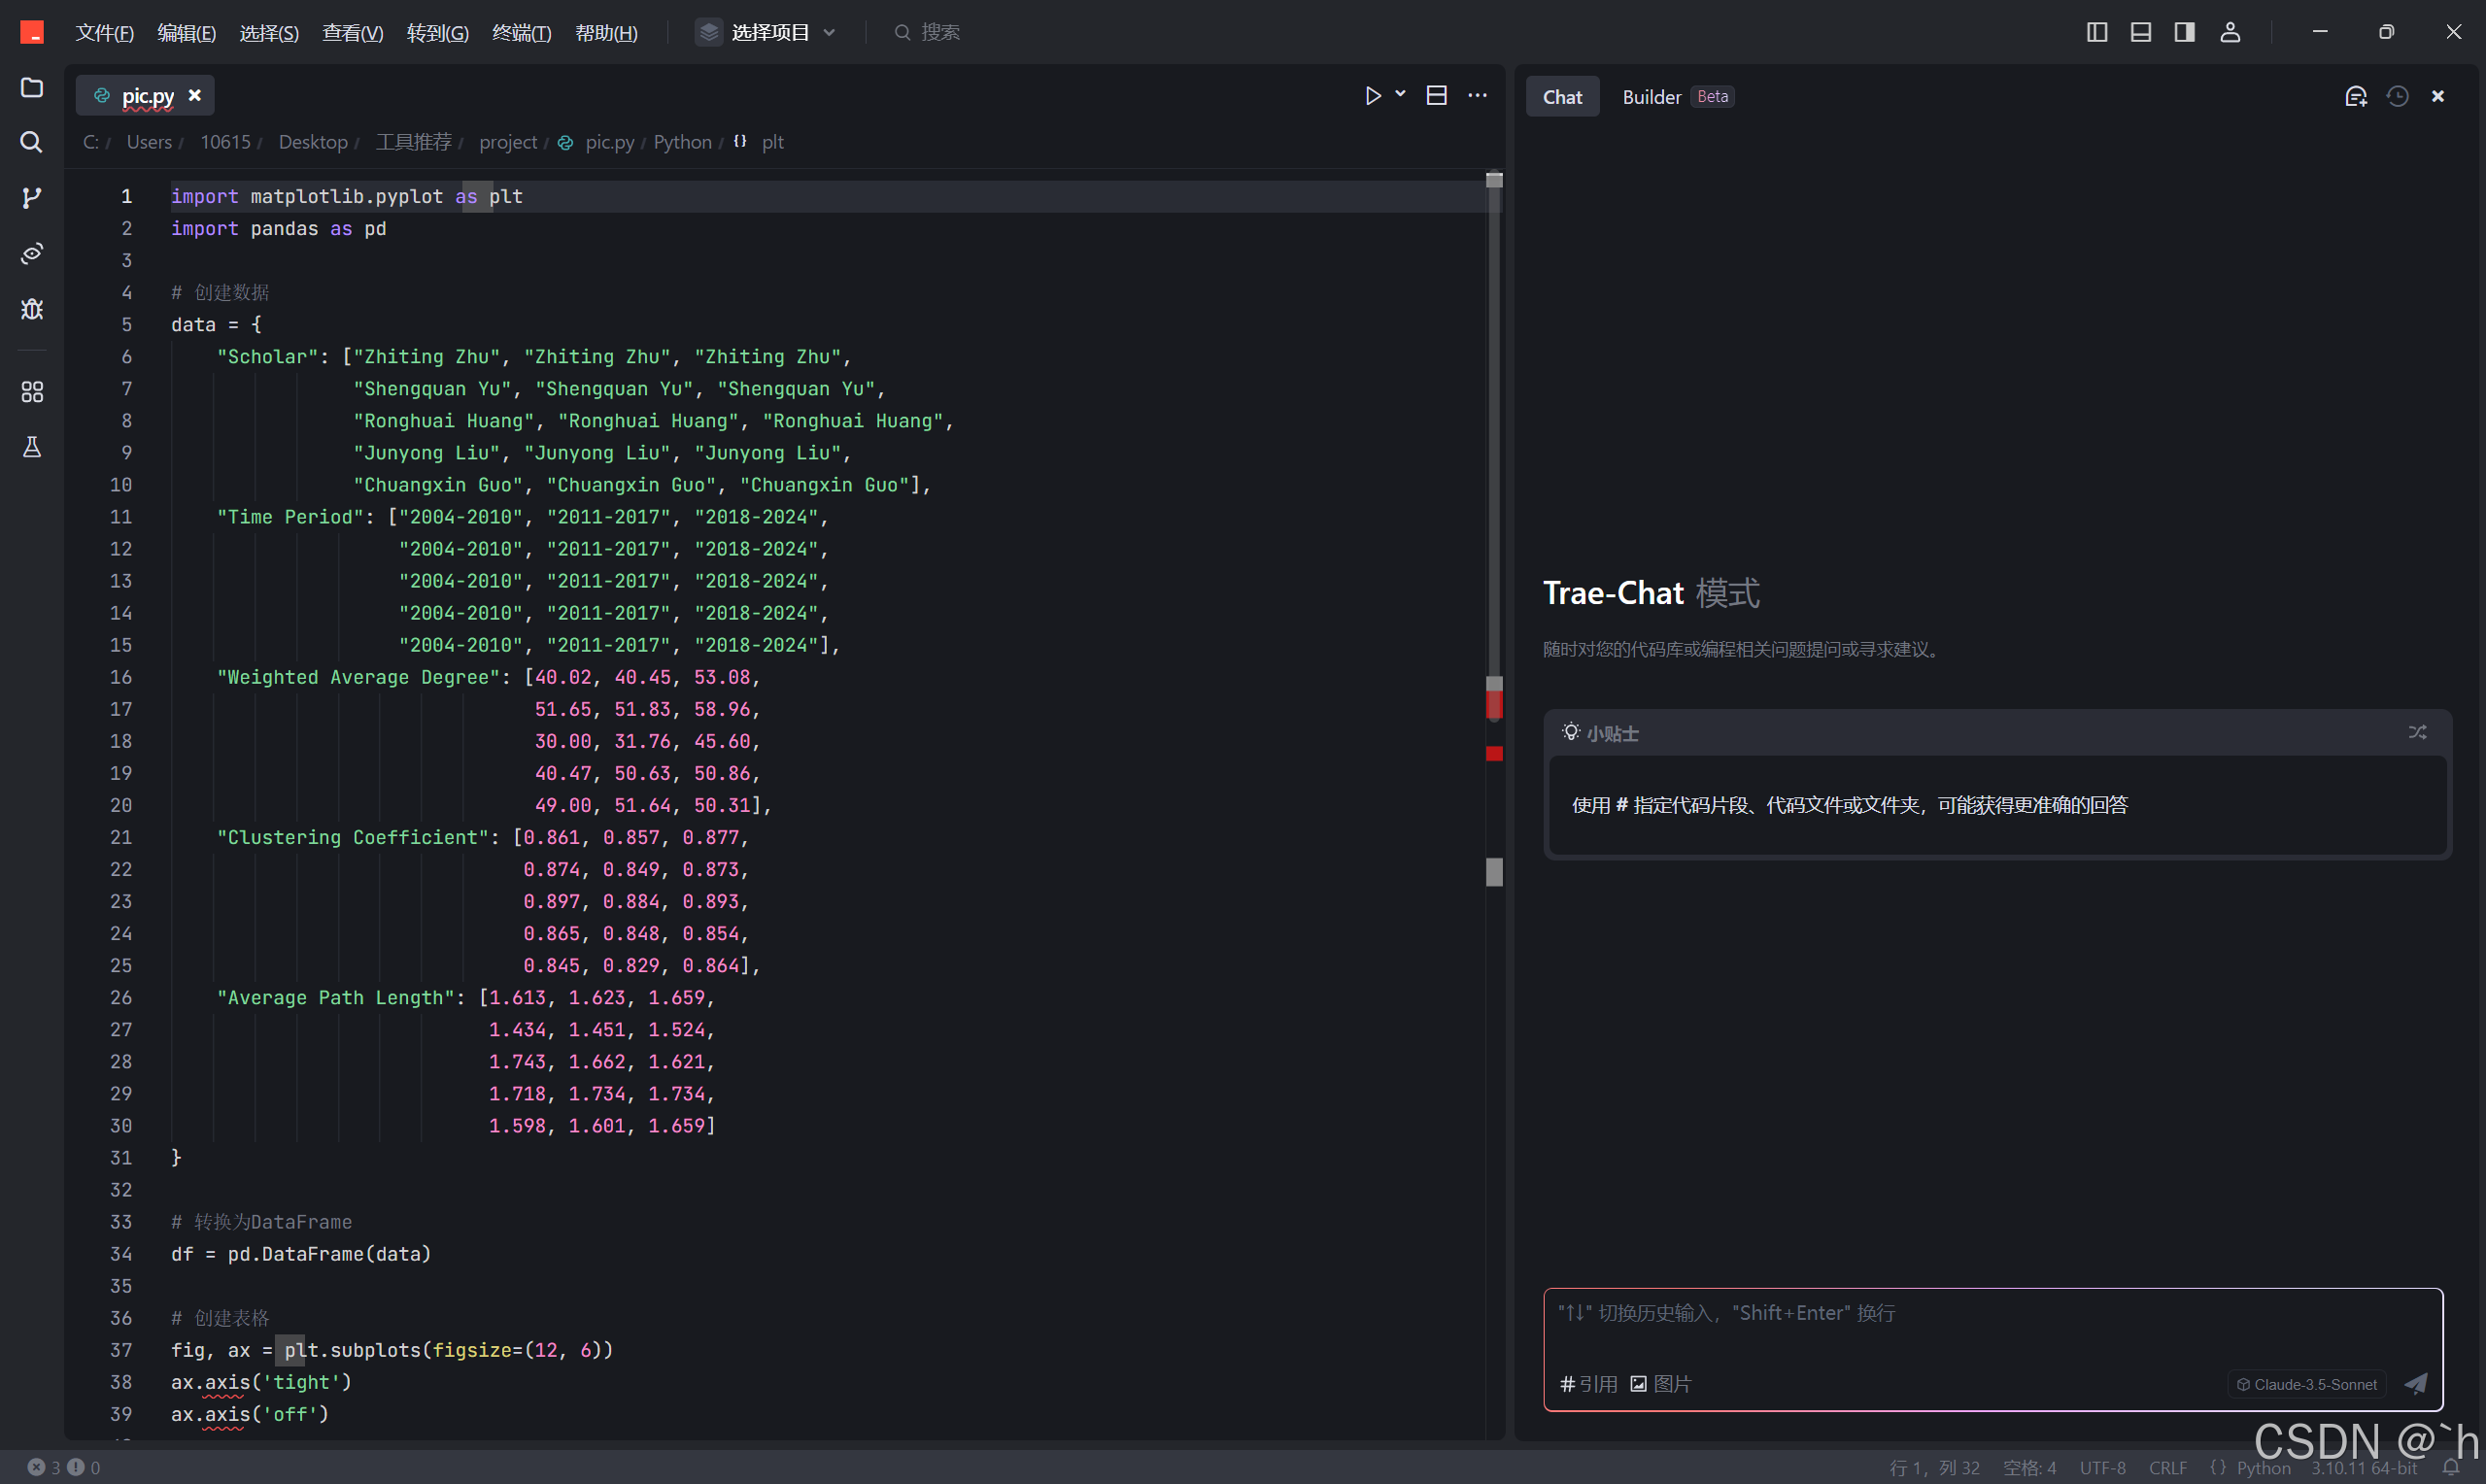Click the #引用 reference button
Viewport: 2486px width, 1484px height.
1588,1384
